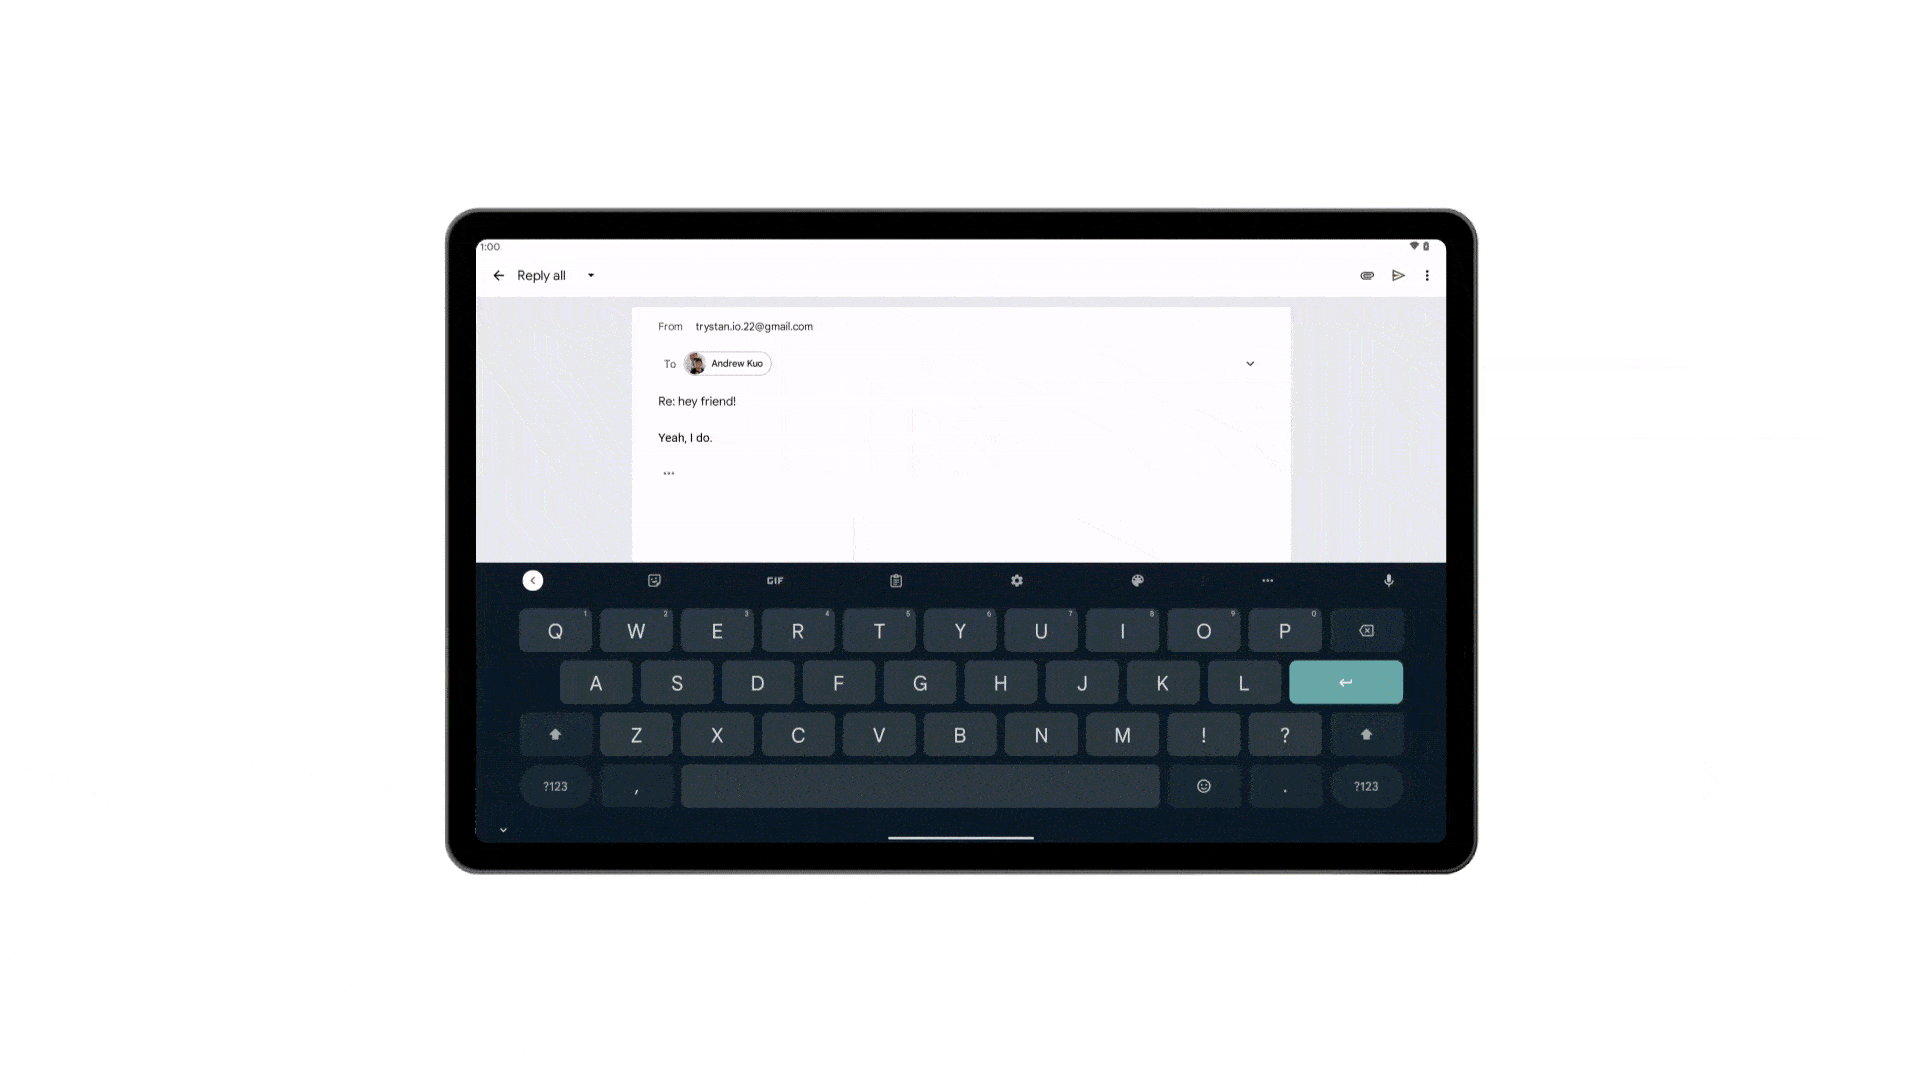
Task: Select the microphone voice input icon
Action: (x=1389, y=580)
